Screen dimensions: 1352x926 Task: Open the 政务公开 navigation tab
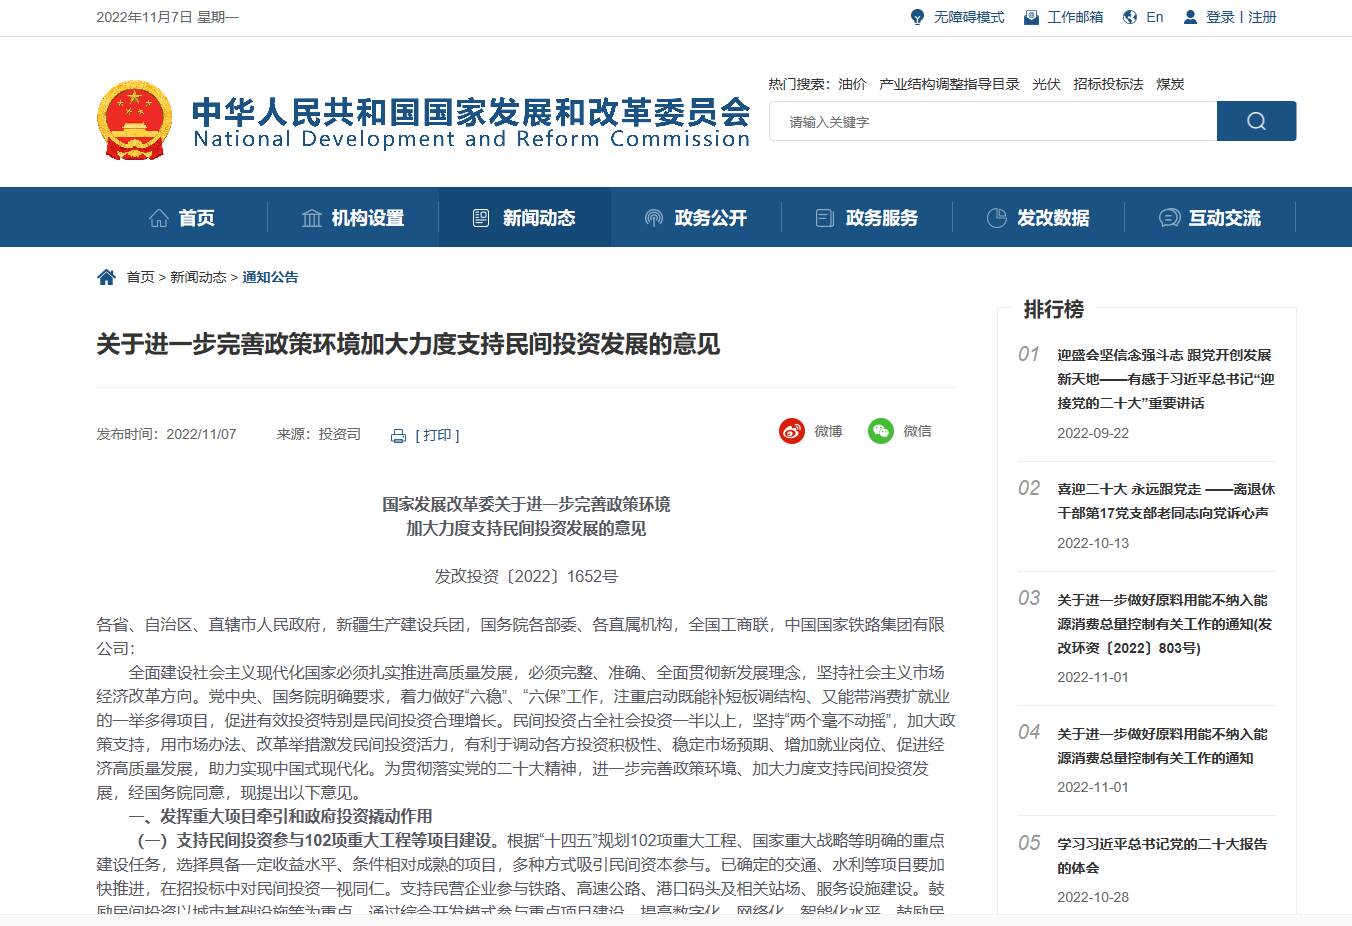pyautogui.click(x=696, y=218)
